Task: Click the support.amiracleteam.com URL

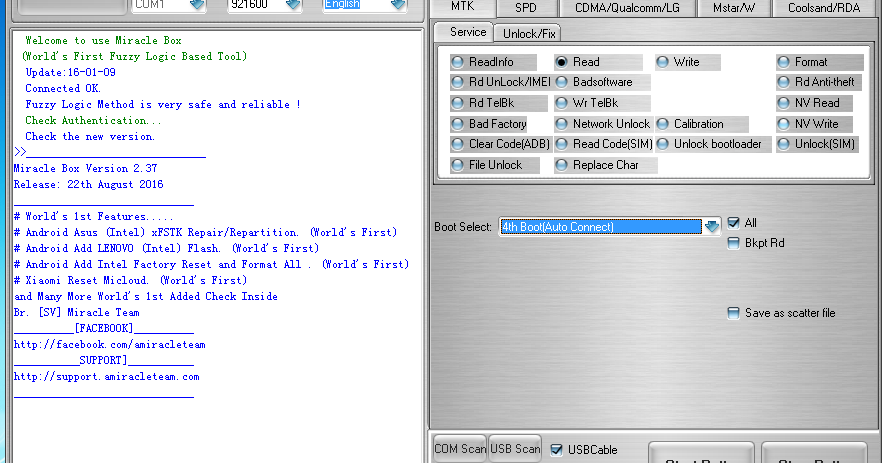Action: tap(107, 376)
